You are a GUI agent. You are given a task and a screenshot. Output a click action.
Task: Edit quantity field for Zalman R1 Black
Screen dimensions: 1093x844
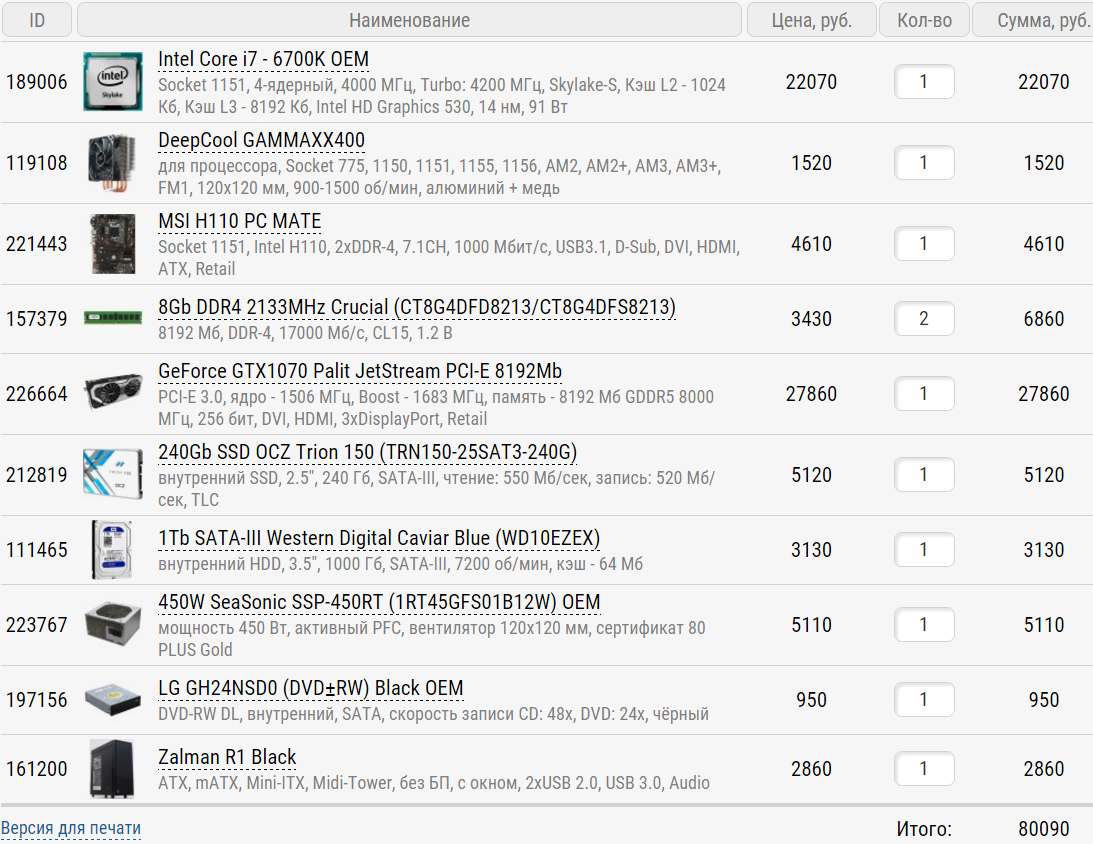pyautogui.click(x=924, y=768)
